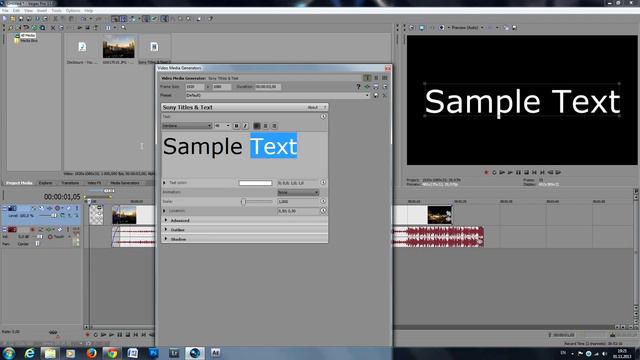640x360 pixels.
Task: Select the JPG photo thumbnail in Project Media
Action: pyautogui.click(x=118, y=46)
